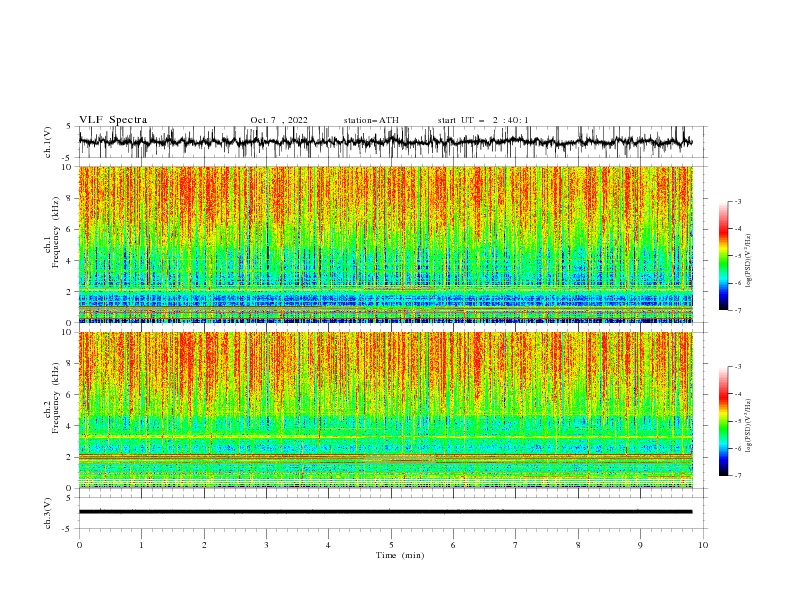Image resolution: width=792 pixels, height=612 pixels.
Task: Click the "2" tick on the time axis
Action: [204, 545]
